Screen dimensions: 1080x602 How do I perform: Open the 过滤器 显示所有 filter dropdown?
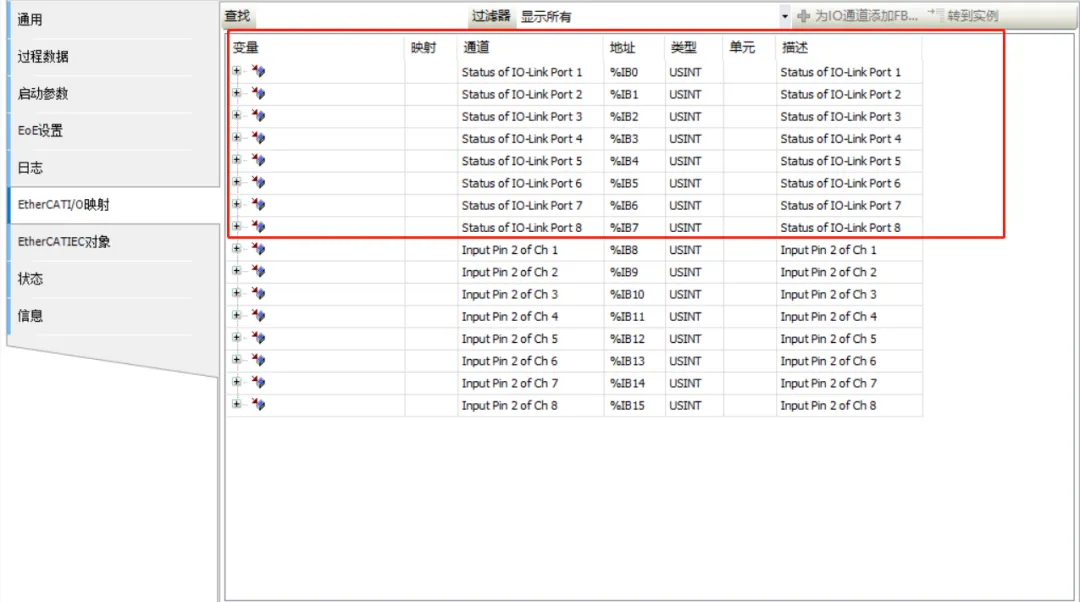point(784,16)
